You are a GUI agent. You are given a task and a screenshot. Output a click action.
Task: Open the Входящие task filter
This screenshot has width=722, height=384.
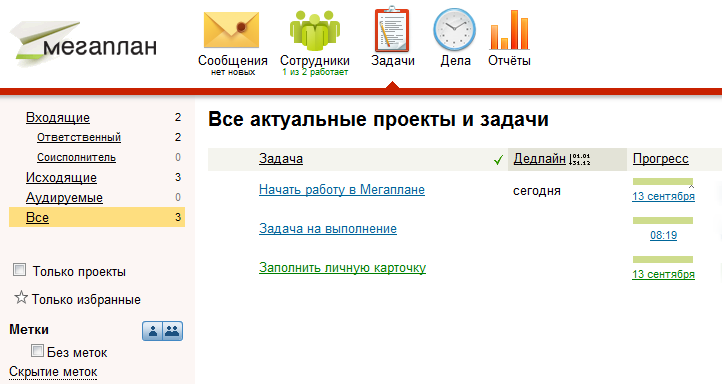pos(58,117)
